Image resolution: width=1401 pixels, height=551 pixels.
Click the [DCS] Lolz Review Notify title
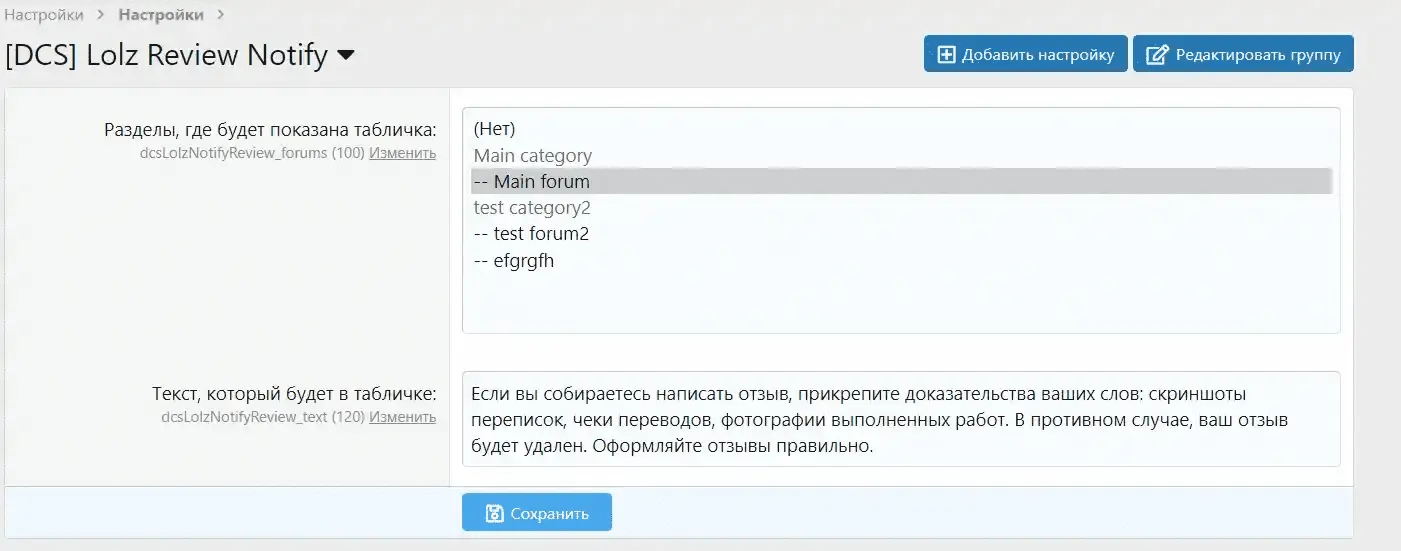pyautogui.click(x=167, y=56)
